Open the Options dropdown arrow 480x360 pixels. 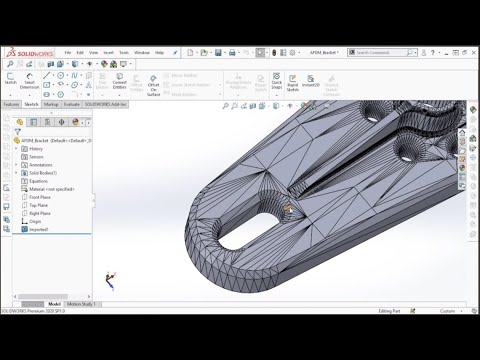click(299, 53)
